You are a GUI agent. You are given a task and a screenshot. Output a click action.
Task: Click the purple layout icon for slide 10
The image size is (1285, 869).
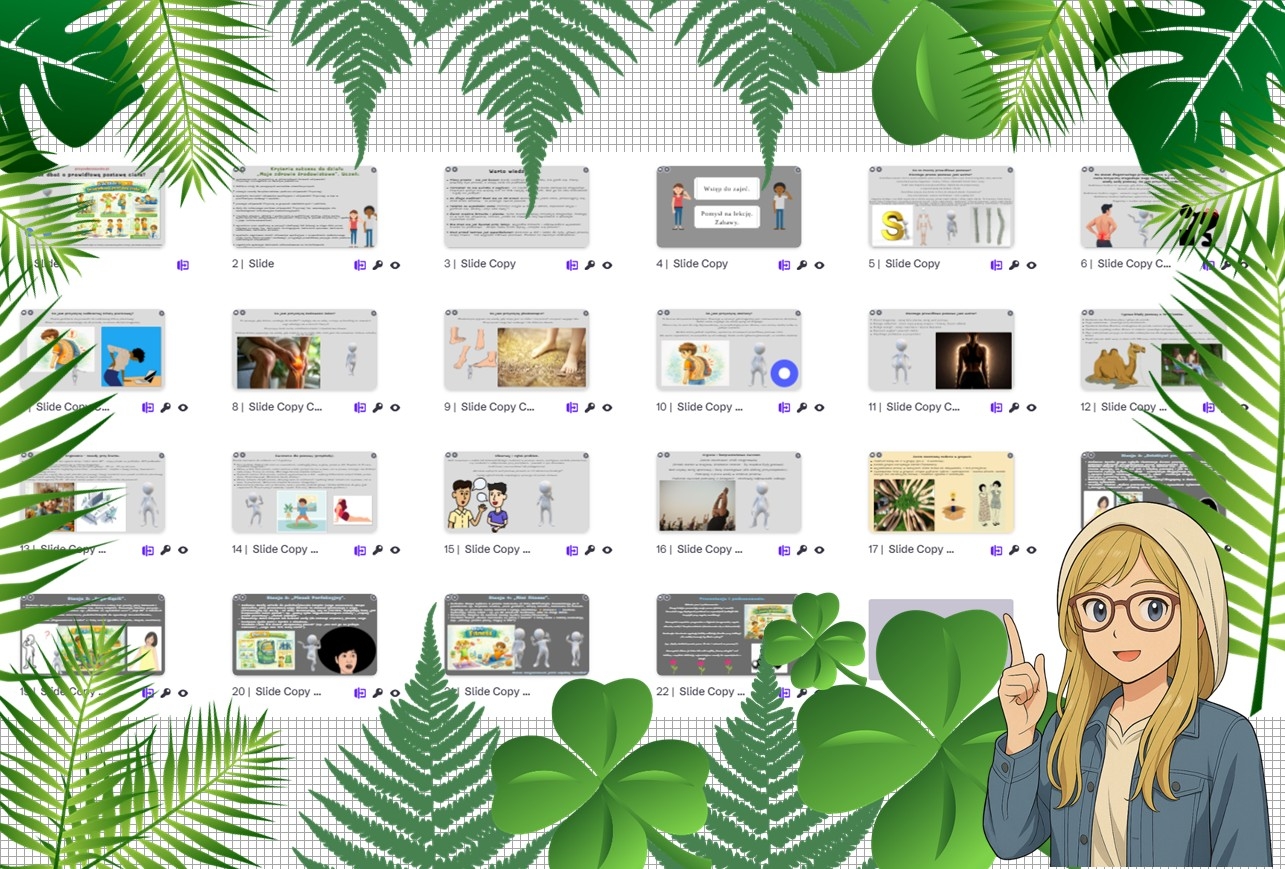(784, 407)
